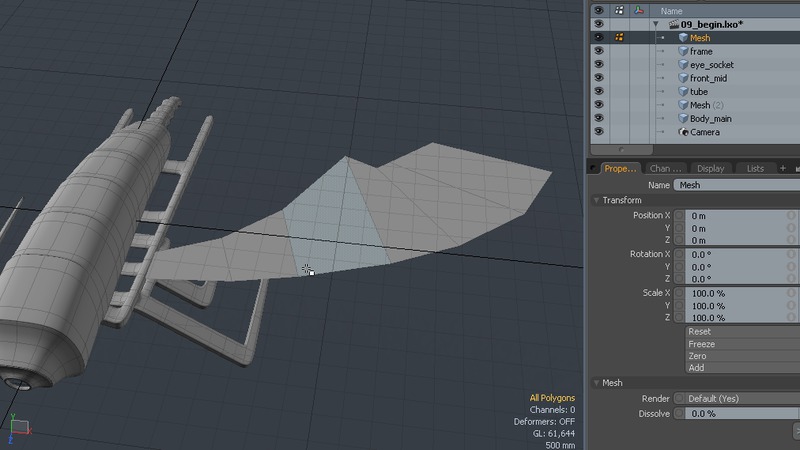Hide the front_mid layer with its eye
This screenshot has width=800, height=450.
pos(598,78)
